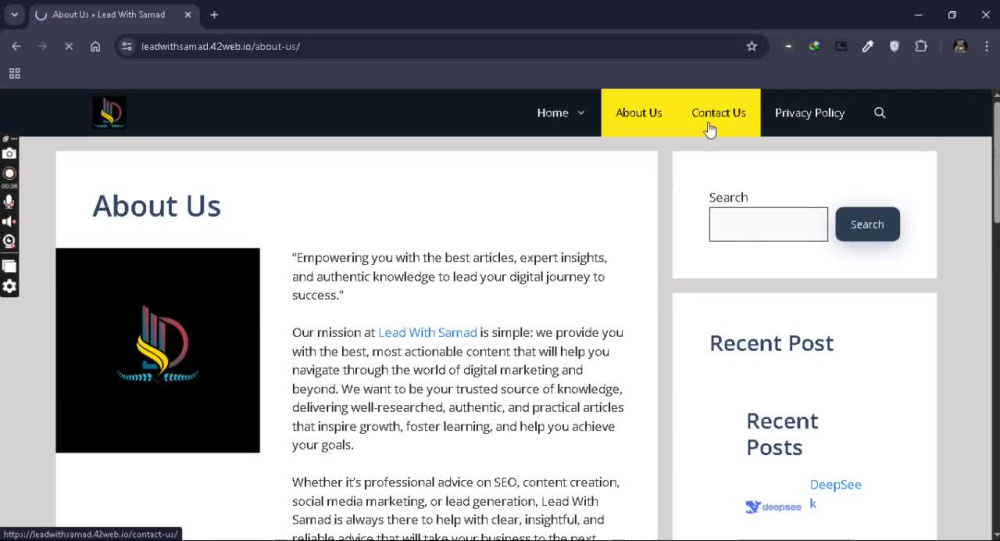Open the Chrome three-dot menu
Viewport: 1000px width, 541px height.
[986, 46]
